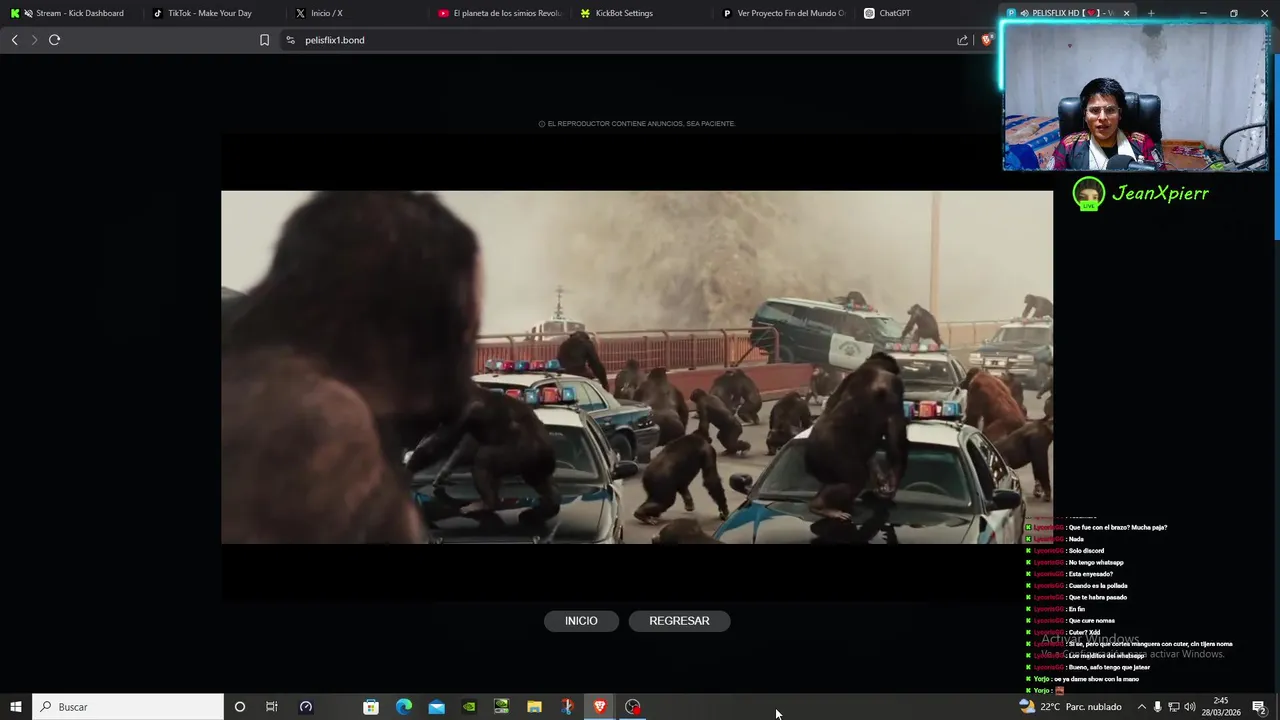Switch to Ver Proyecto Fin del Mundo tab
This screenshot has height=720, width=1280.
pyautogui.click(x=784, y=13)
